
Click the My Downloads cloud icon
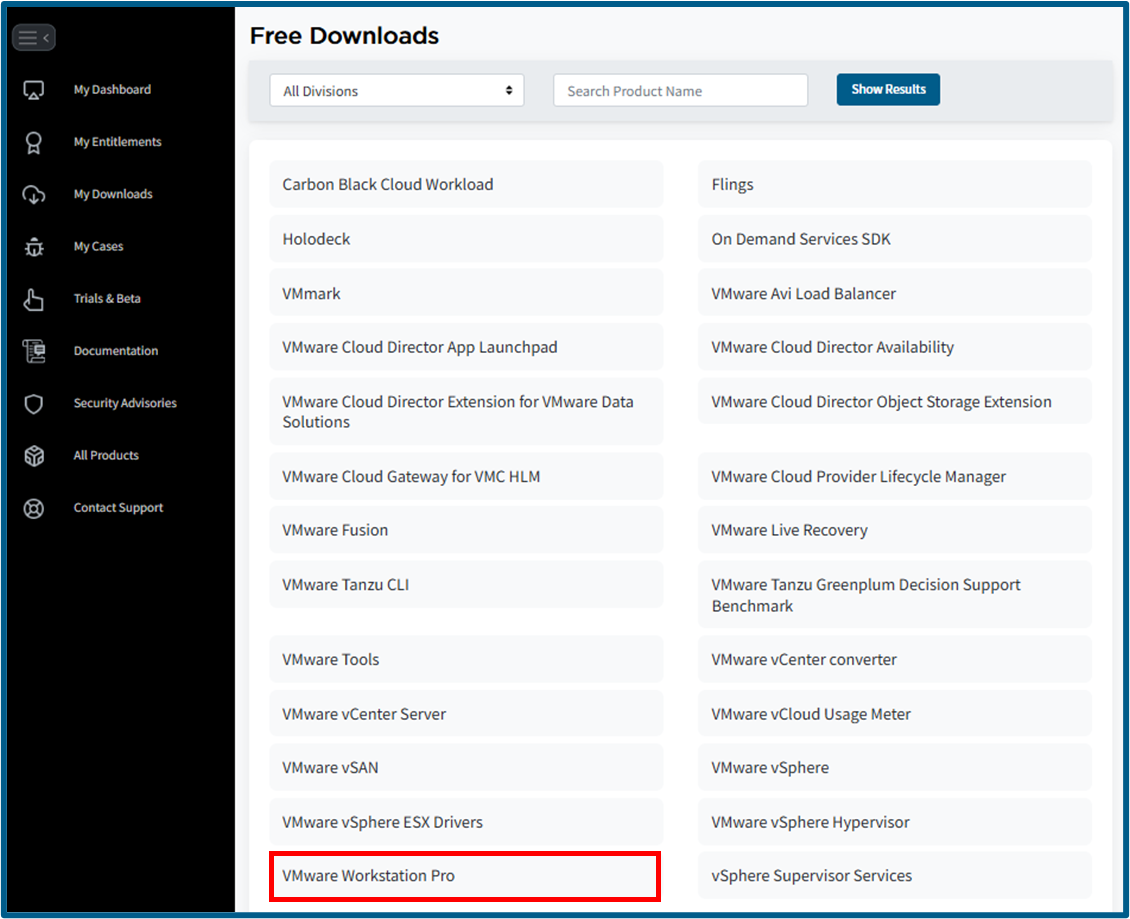34,195
